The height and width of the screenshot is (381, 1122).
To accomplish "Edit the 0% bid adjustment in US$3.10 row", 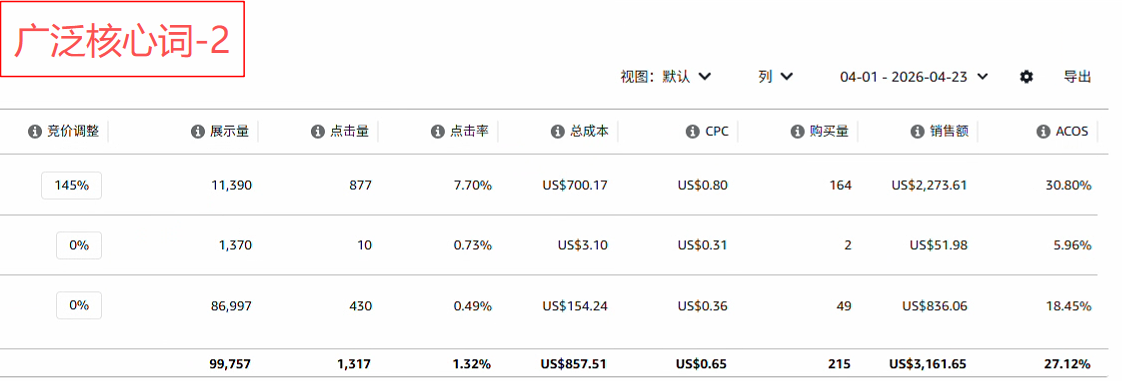I will click(79, 245).
